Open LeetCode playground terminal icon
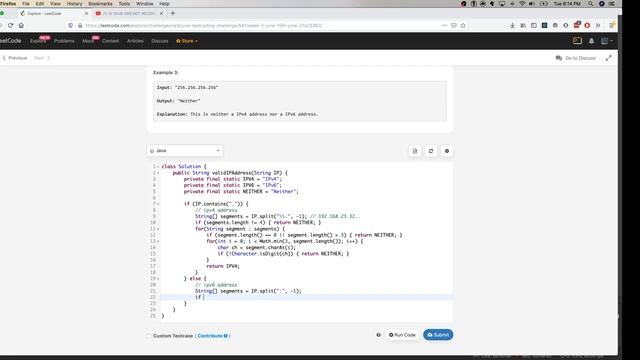Image resolution: width=640 pixels, height=360 pixels. pyautogui.click(x=577, y=41)
